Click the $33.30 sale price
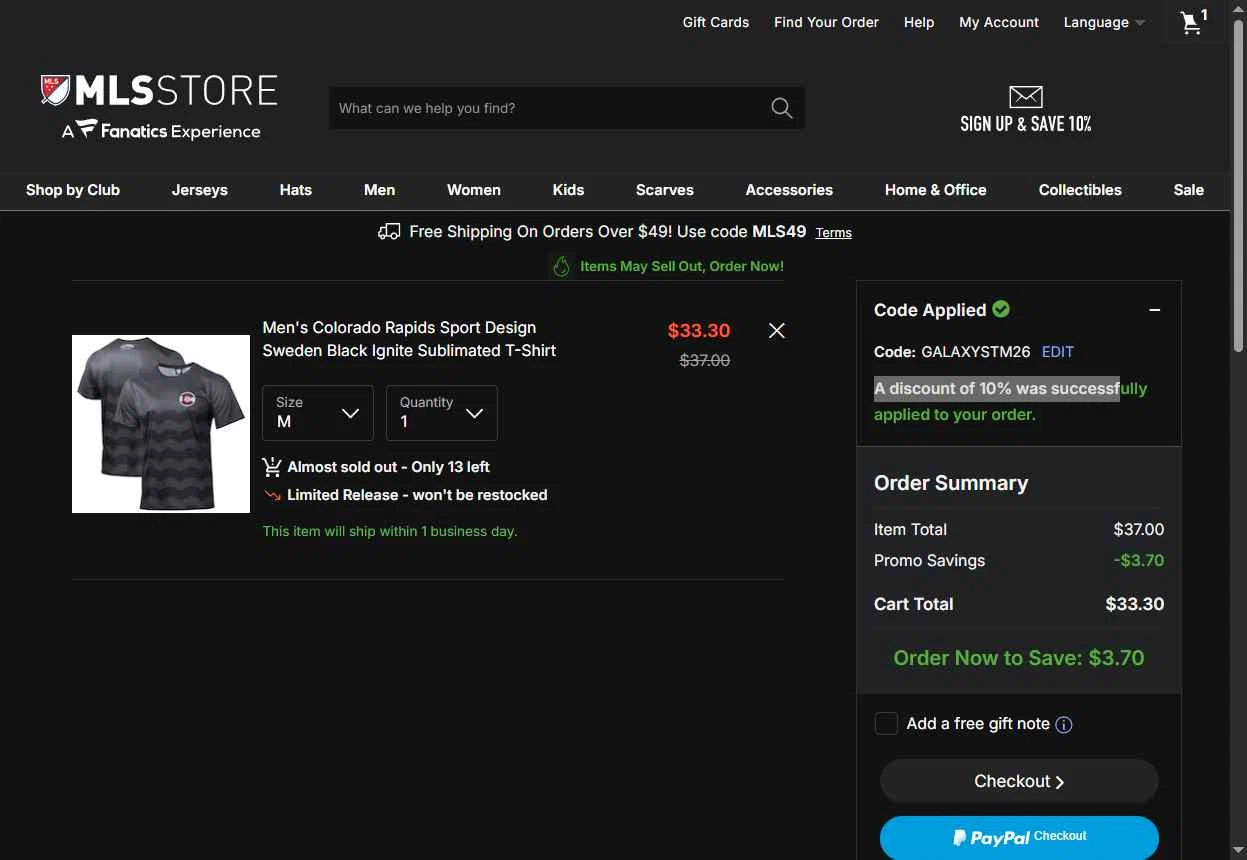 [699, 331]
